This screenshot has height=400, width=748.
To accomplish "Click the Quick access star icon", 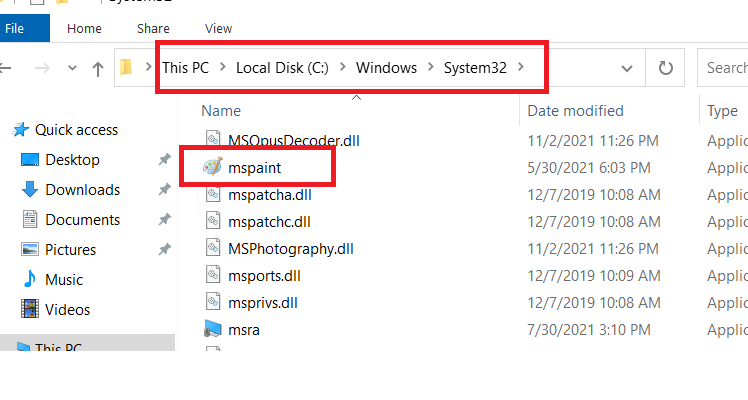I will click(21, 130).
